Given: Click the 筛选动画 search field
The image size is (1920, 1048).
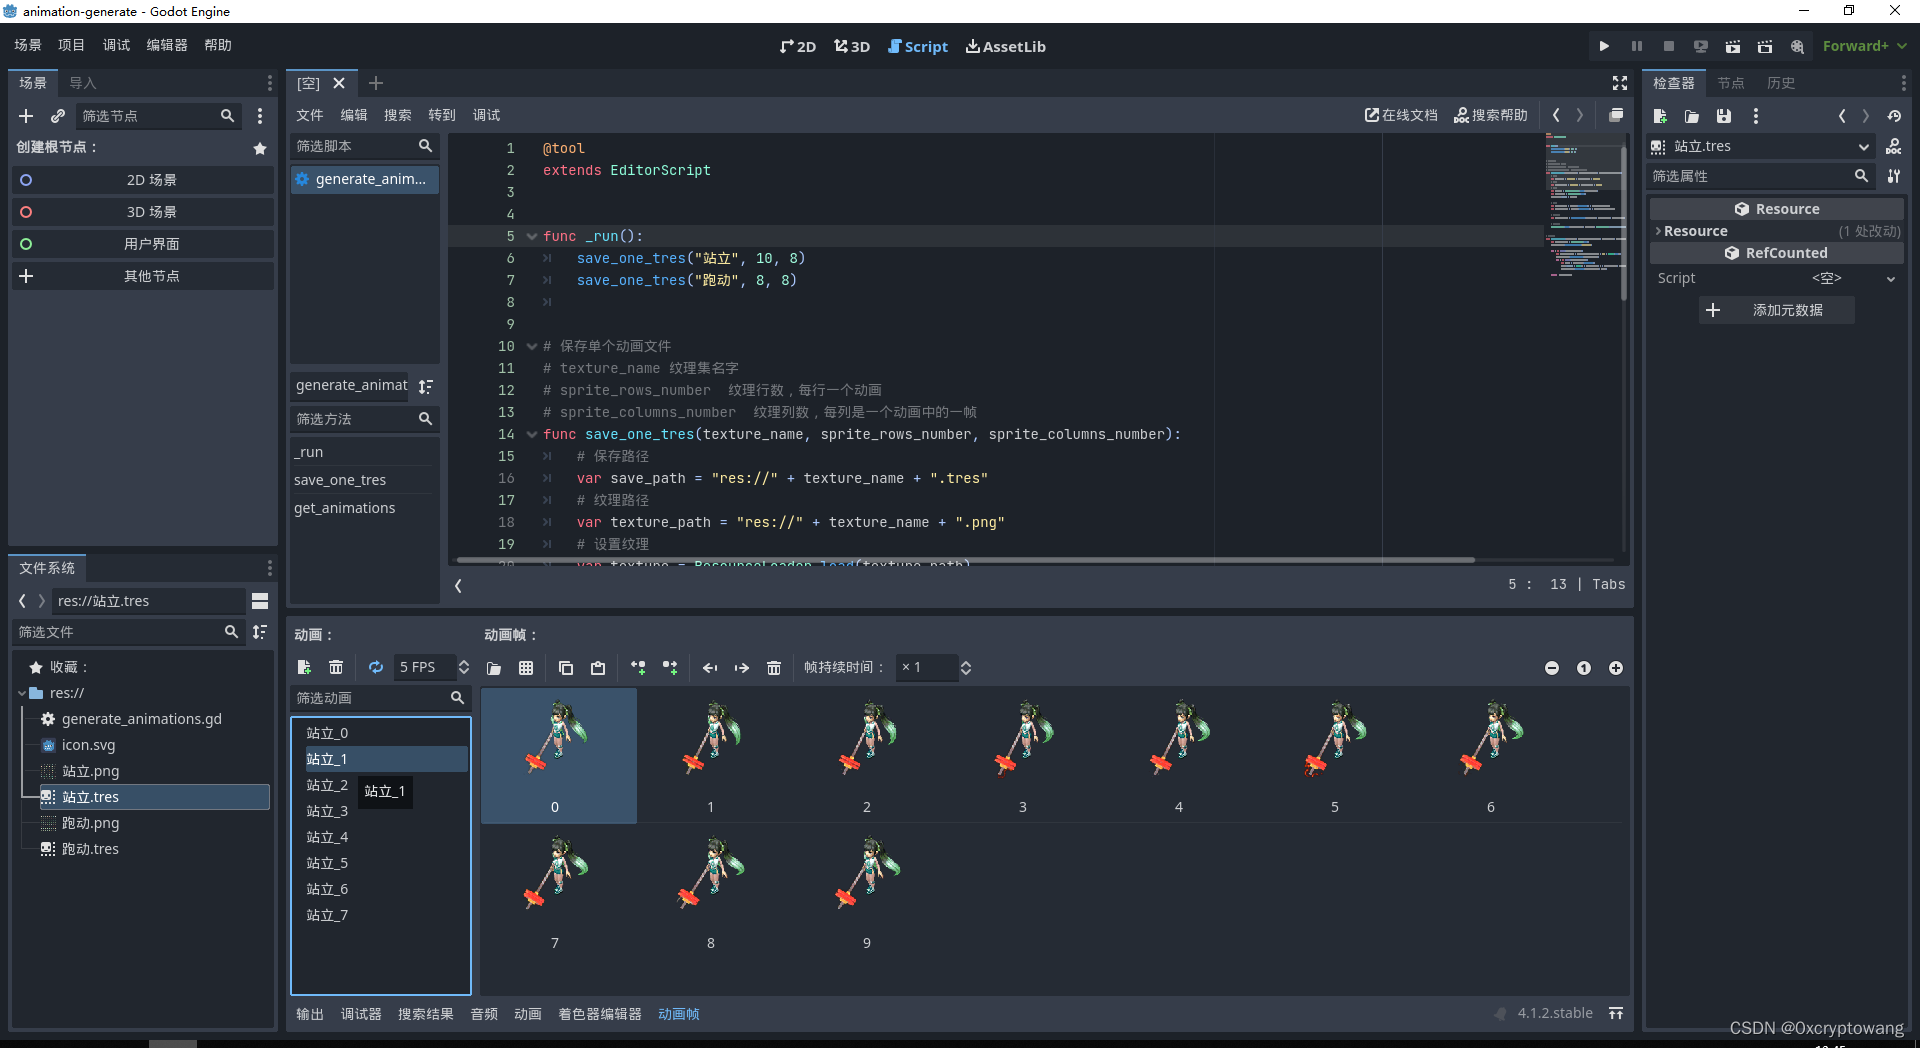Looking at the screenshot, I should [x=380, y=698].
